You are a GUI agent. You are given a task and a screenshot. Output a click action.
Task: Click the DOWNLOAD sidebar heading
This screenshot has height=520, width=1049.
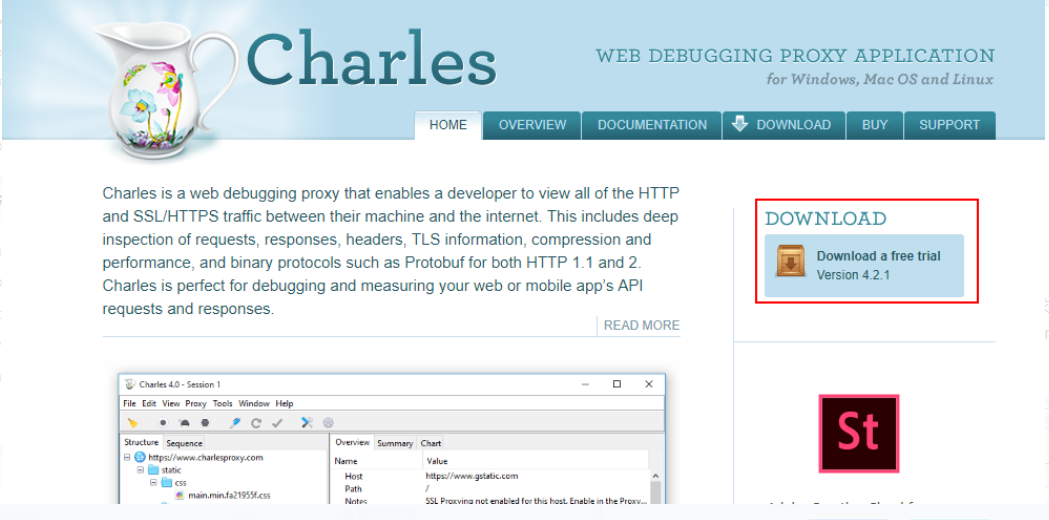coord(826,219)
